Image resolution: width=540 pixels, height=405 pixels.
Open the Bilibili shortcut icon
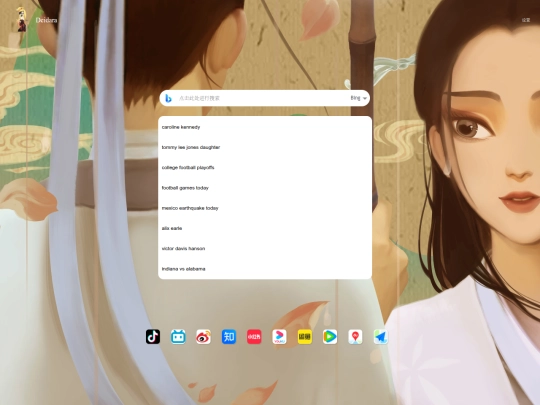point(178,337)
